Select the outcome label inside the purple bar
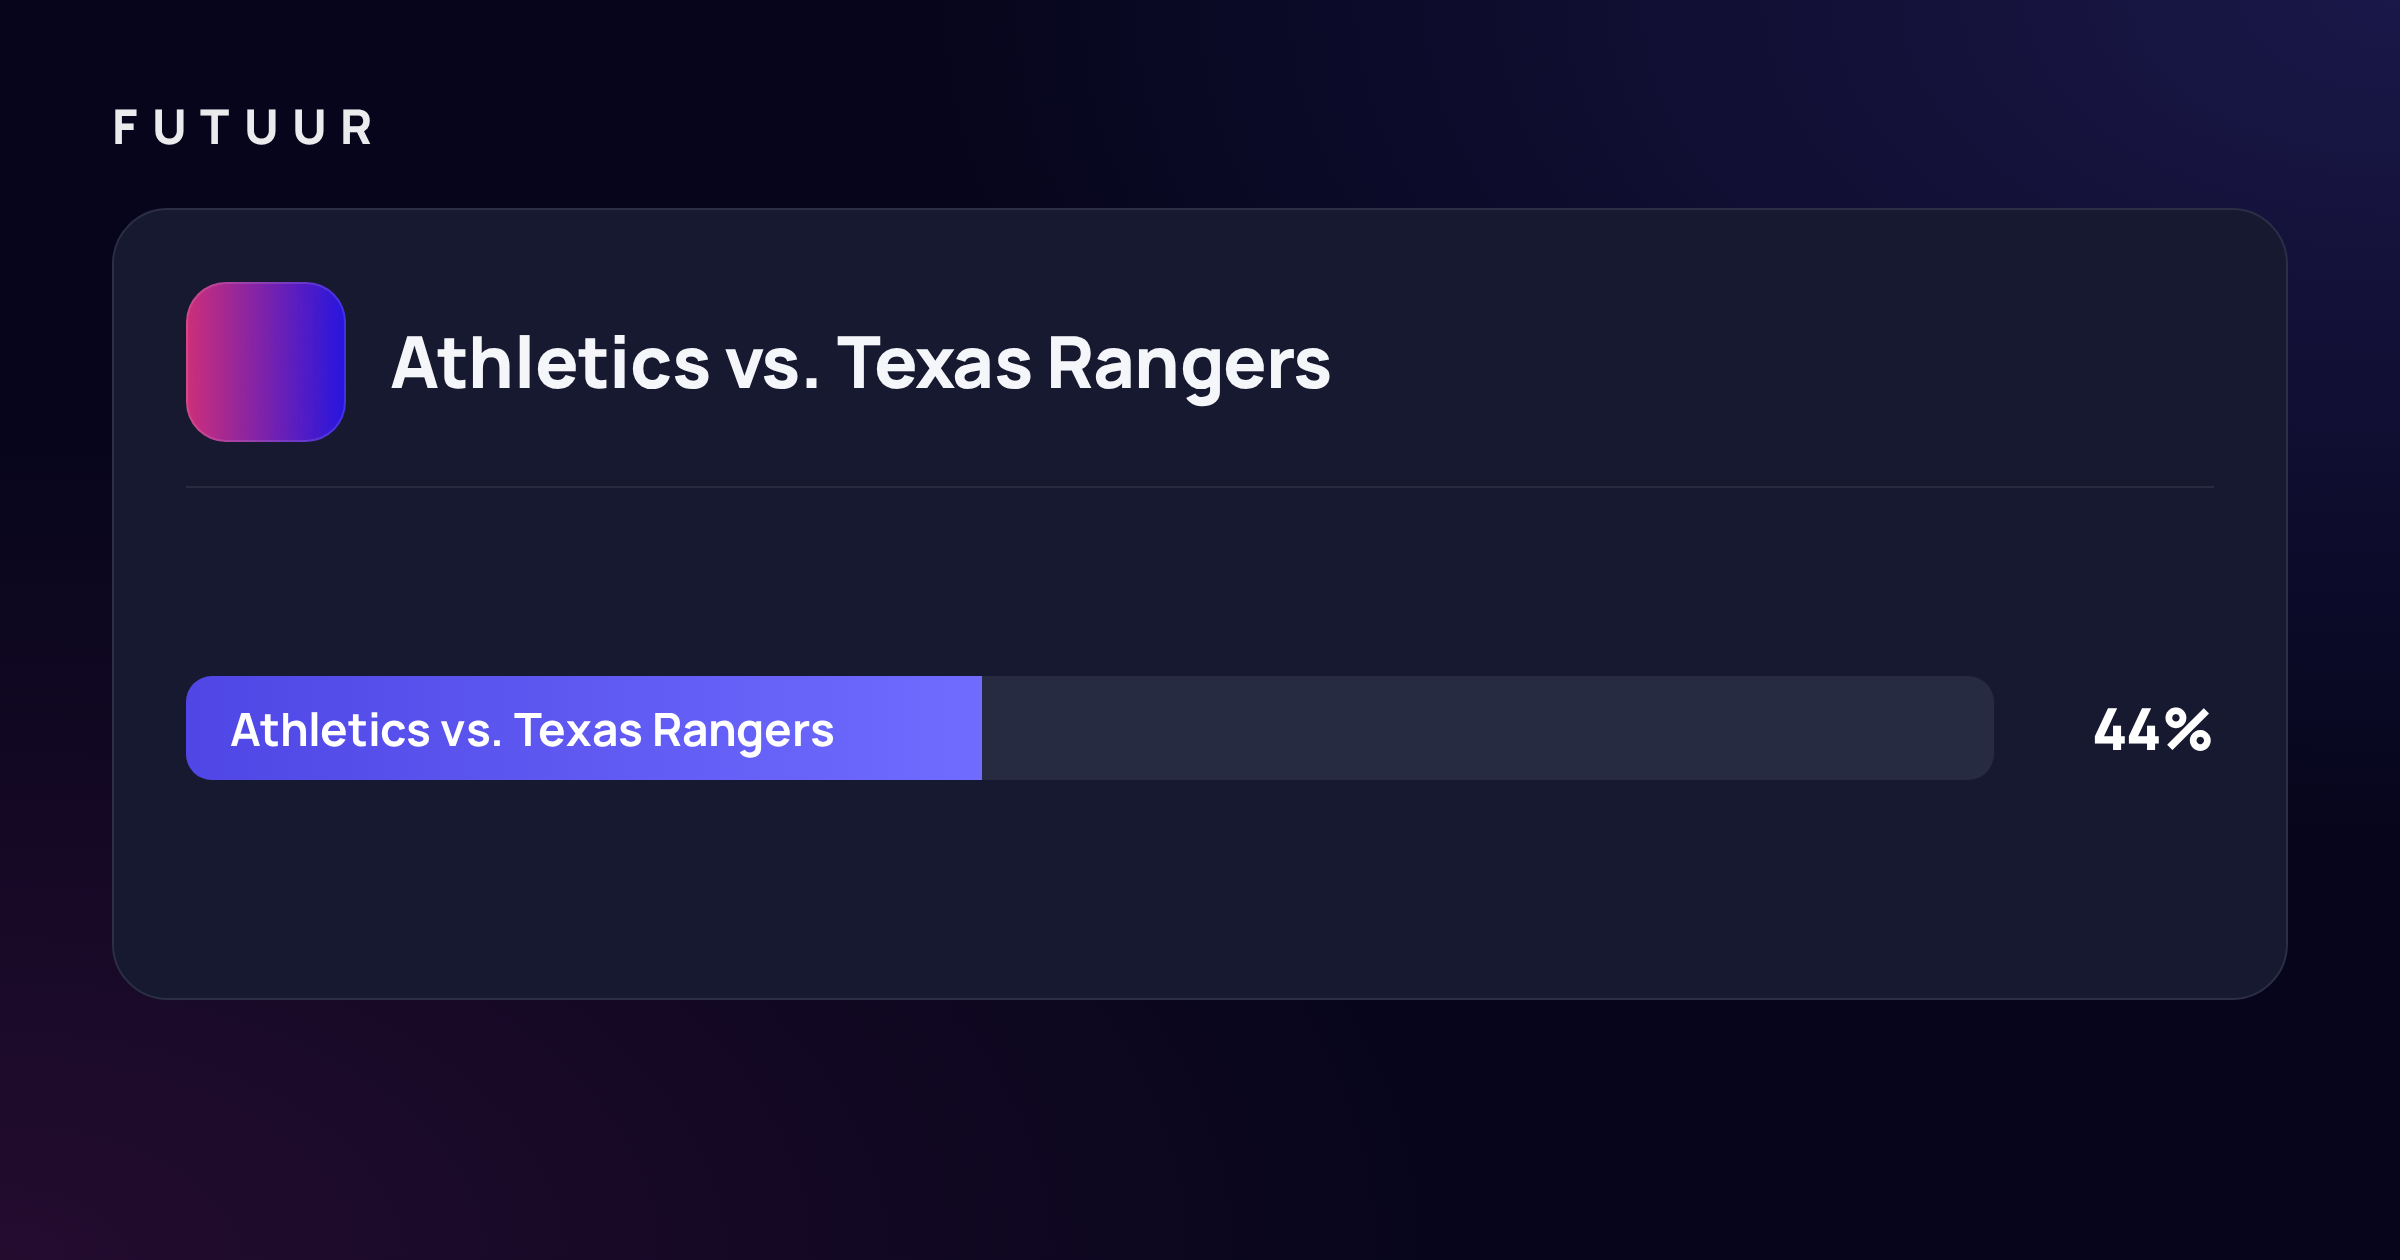 click(532, 731)
